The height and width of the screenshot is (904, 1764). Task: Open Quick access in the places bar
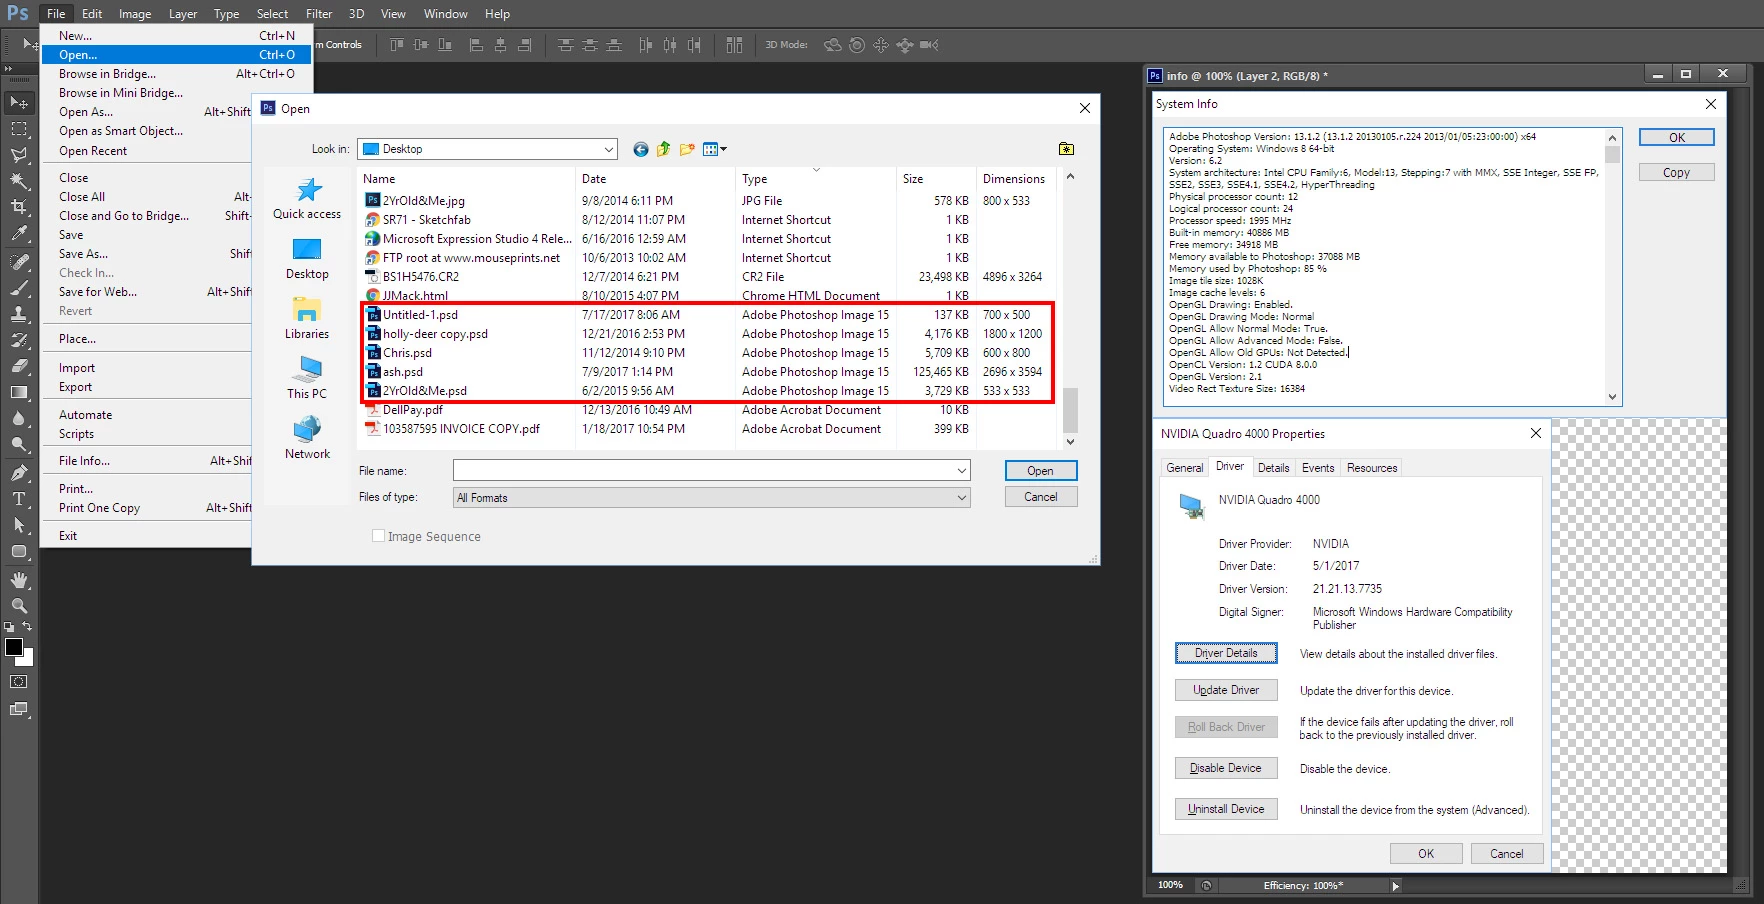click(307, 199)
